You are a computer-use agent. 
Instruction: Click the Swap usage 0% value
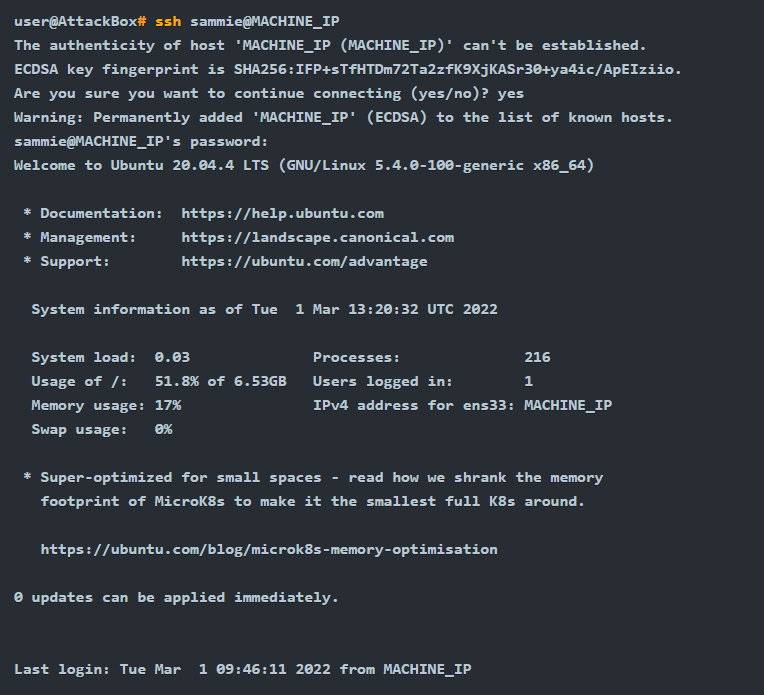click(x=163, y=429)
